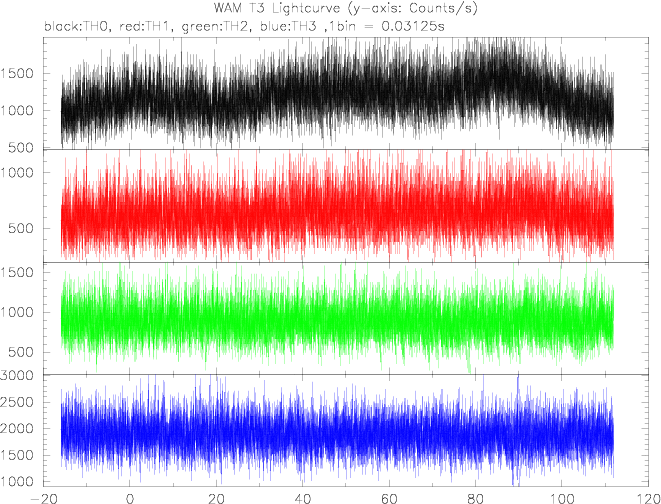Screen dimensions: 661x504
Task: Click the "1500" y-axis label of black panel
Action: [x=17, y=73]
